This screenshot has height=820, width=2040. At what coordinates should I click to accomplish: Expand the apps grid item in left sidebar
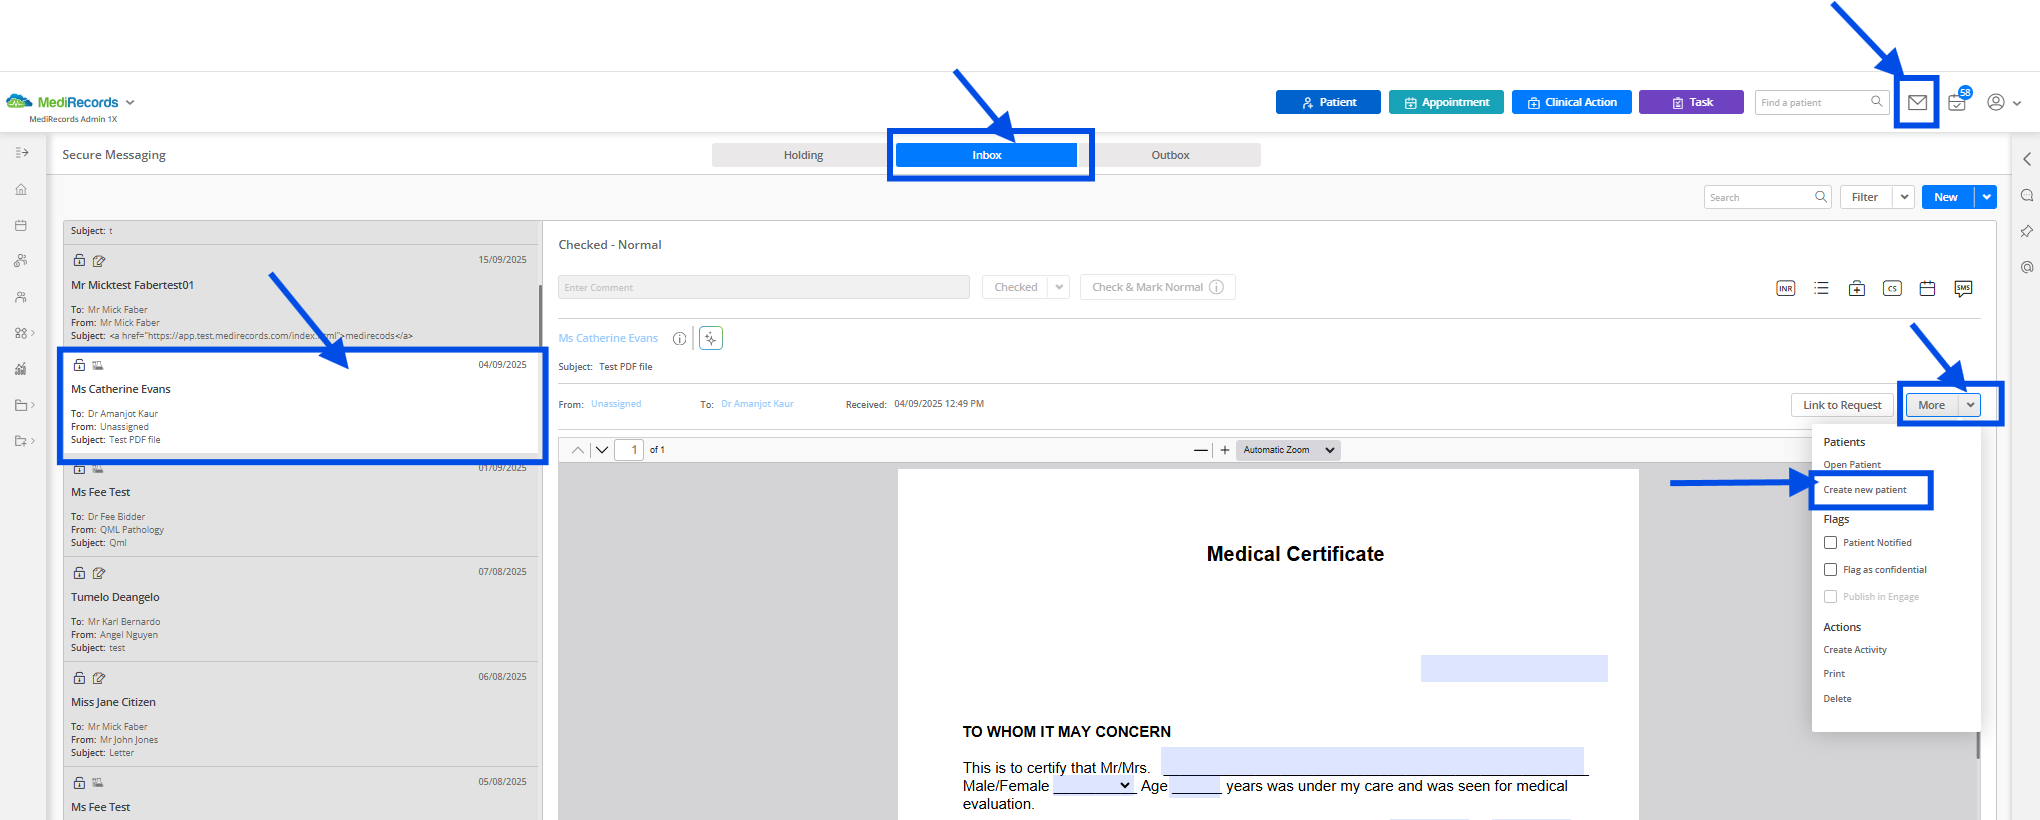(25, 333)
